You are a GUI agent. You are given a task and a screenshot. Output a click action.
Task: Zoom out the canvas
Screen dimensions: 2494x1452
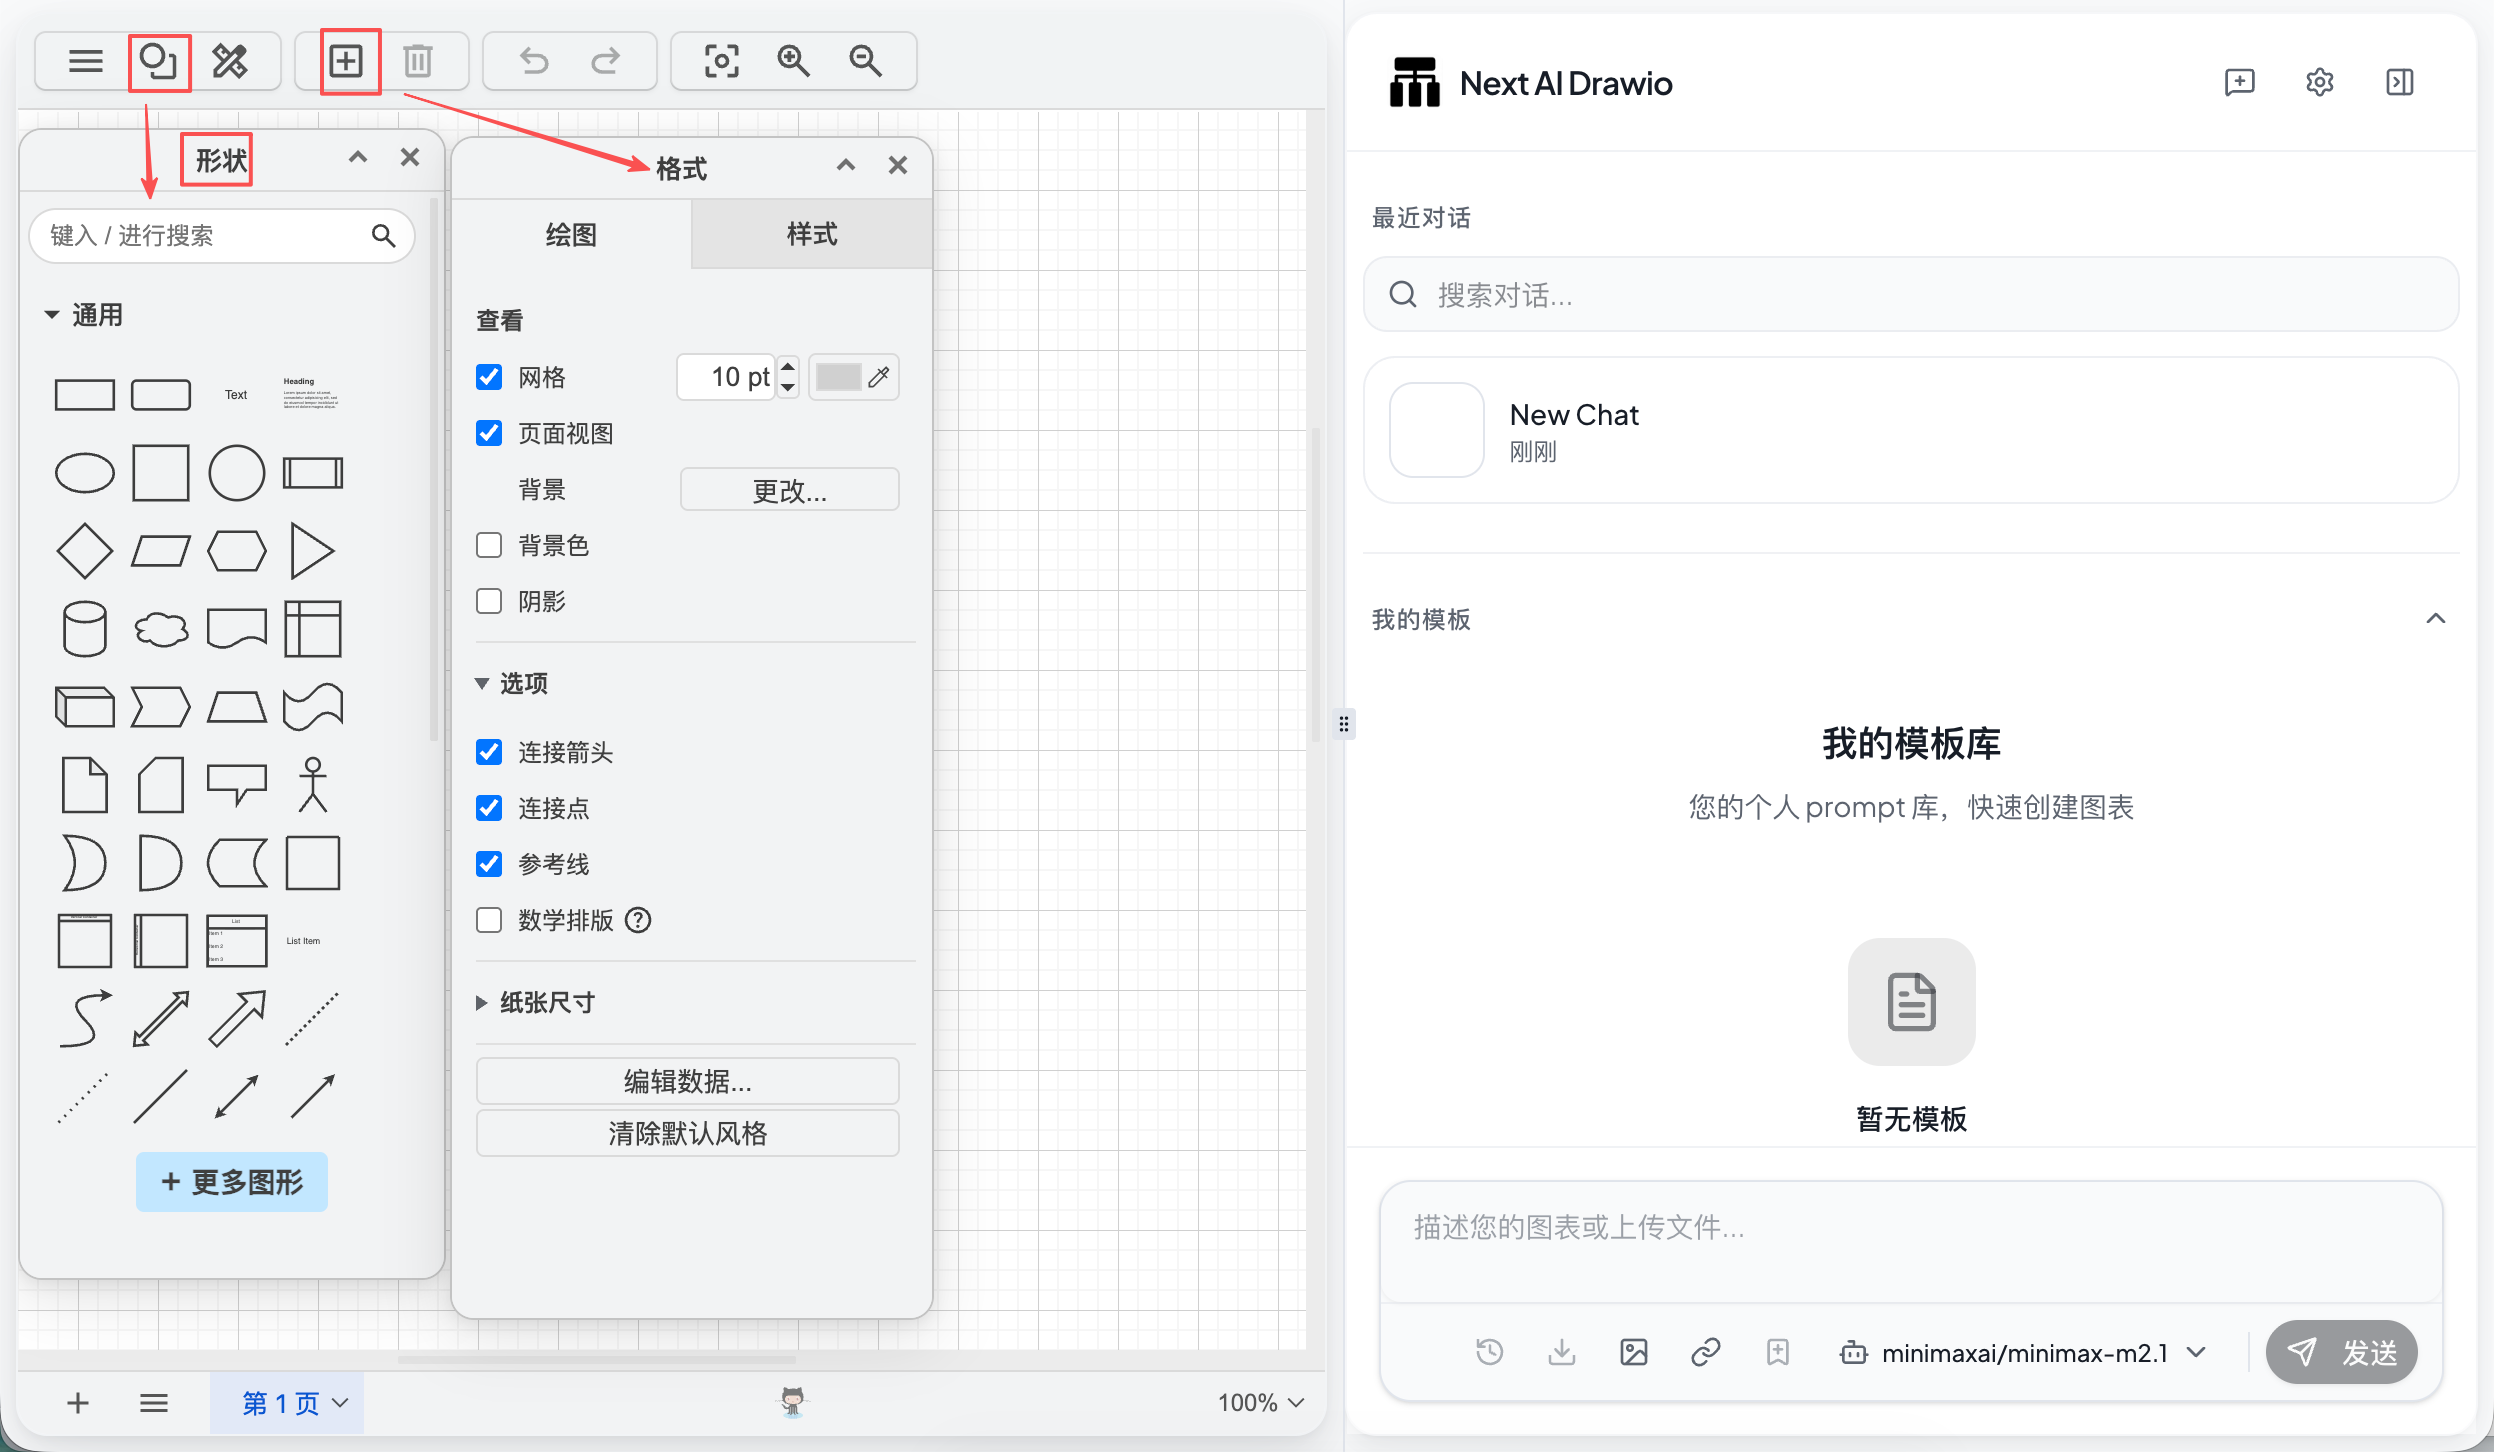(x=866, y=62)
